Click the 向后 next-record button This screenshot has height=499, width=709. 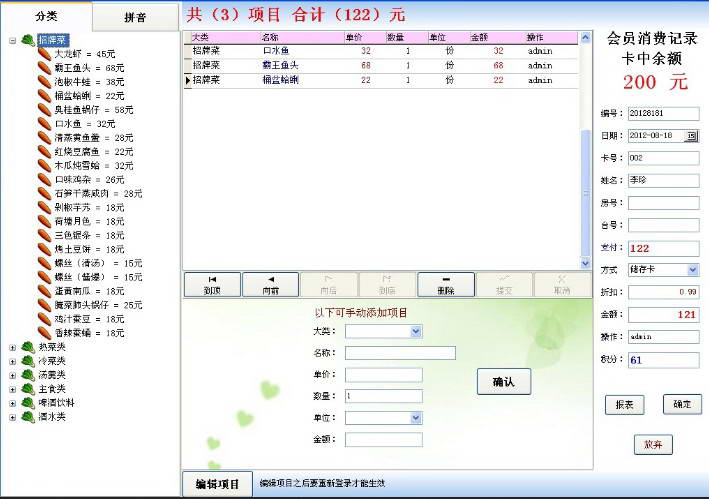tap(329, 285)
